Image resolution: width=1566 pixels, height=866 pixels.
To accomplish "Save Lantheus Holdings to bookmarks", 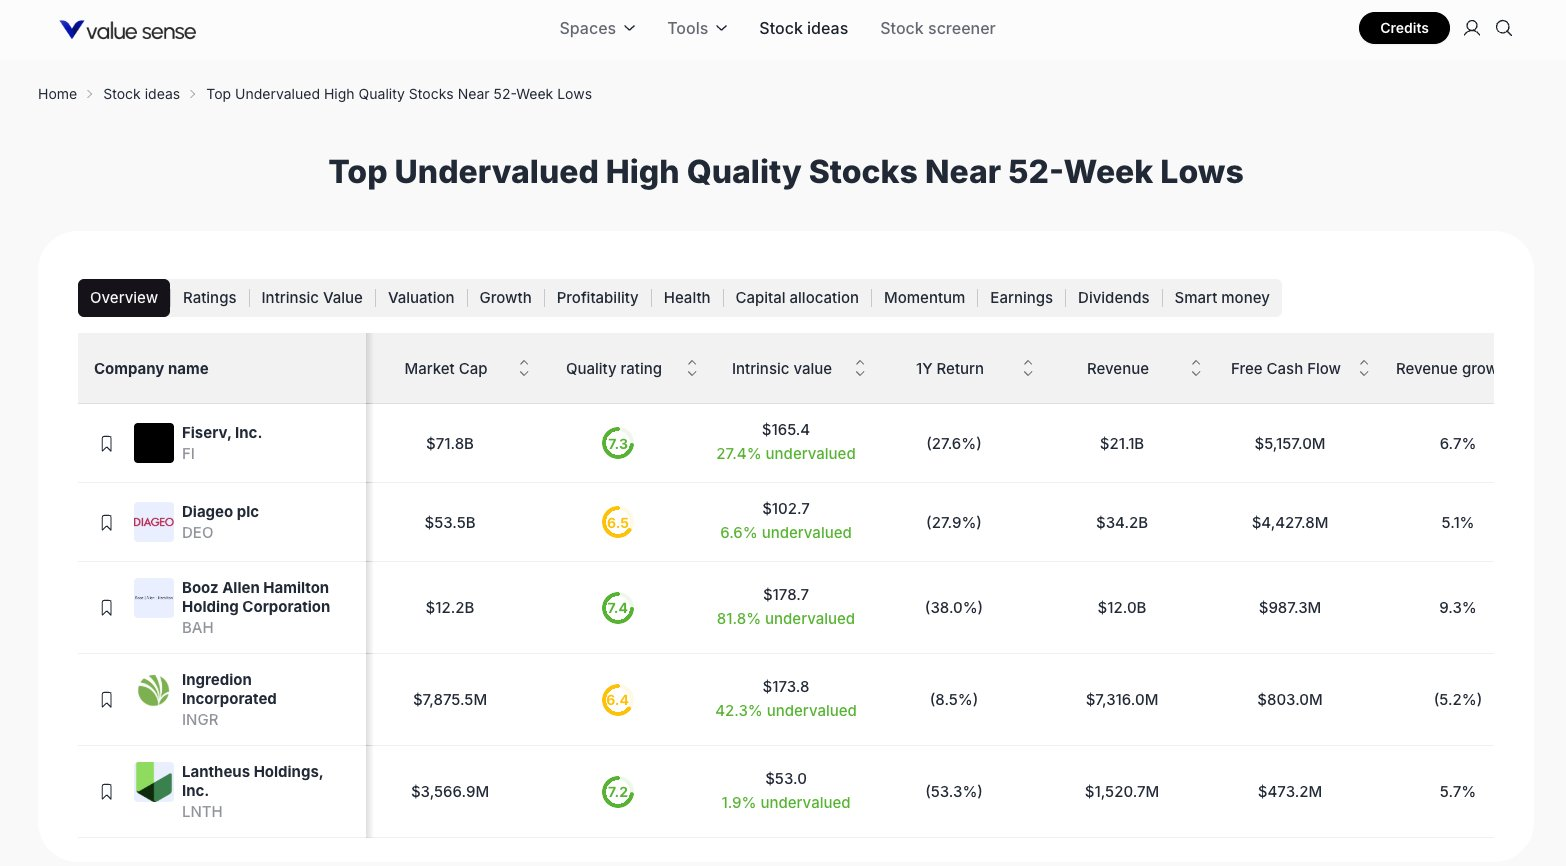I will (107, 792).
